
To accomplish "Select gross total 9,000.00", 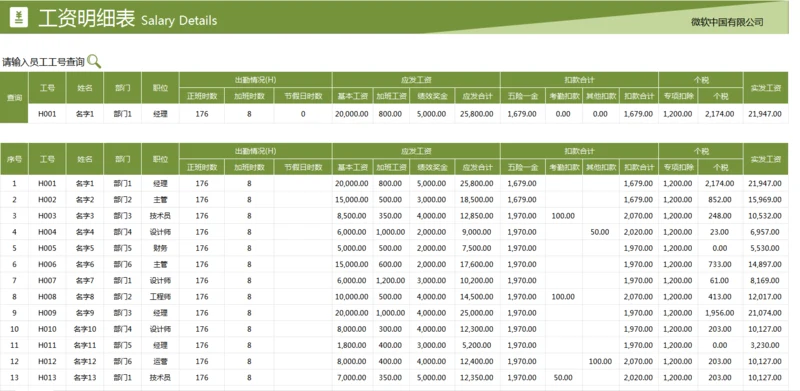I will (x=477, y=232).
